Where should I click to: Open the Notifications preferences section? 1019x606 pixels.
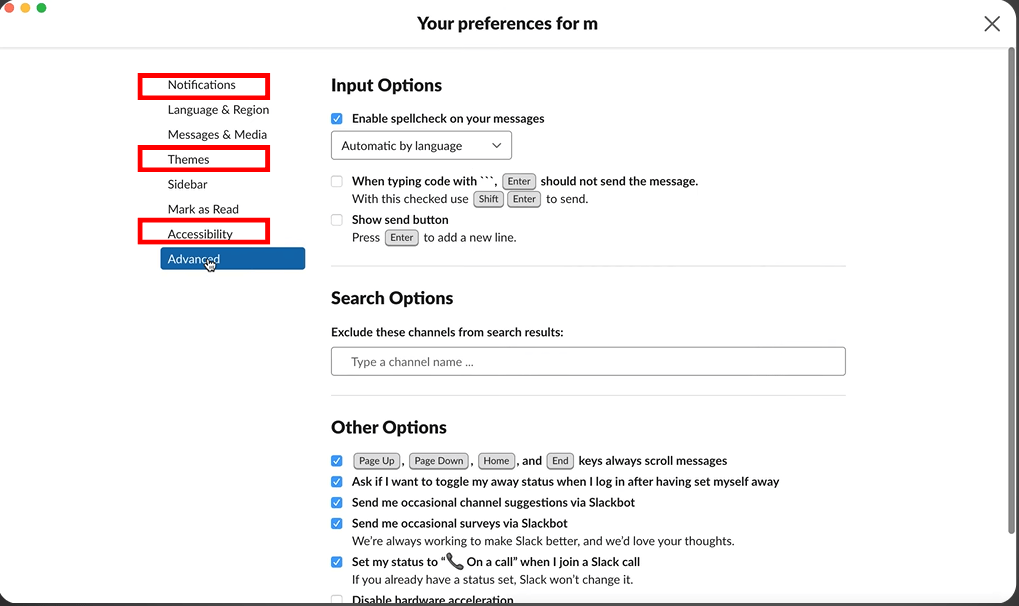pyautogui.click(x=202, y=86)
